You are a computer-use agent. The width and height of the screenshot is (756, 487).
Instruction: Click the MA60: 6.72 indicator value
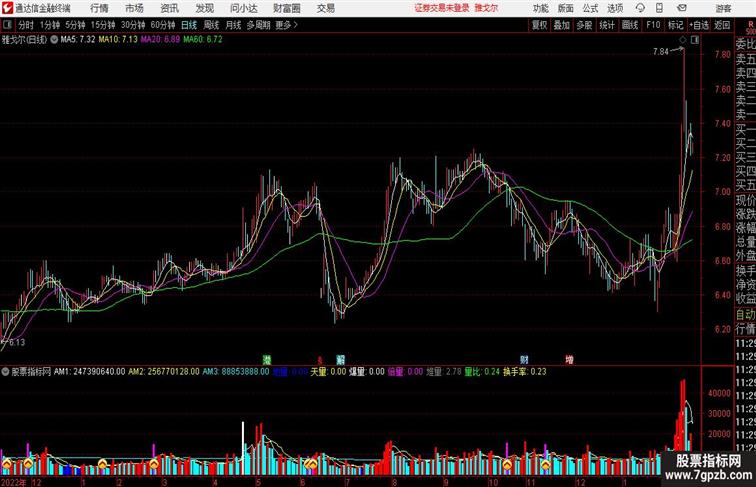[202, 40]
